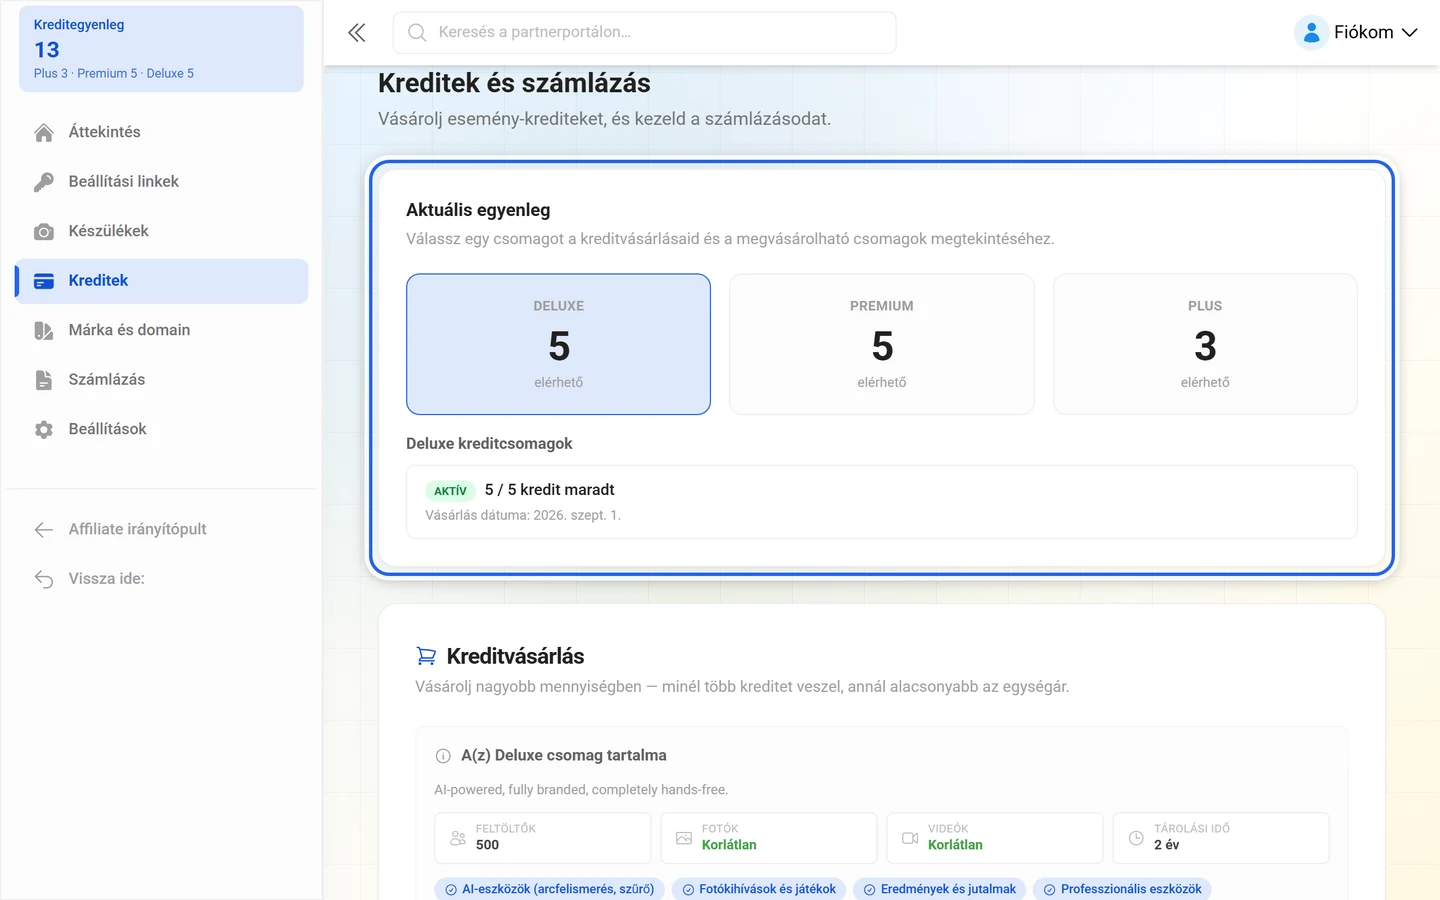This screenshot has width=1440, height=900.
Task: Go to Affiliate irányítópult link
Action: click(x=161, y=529)
